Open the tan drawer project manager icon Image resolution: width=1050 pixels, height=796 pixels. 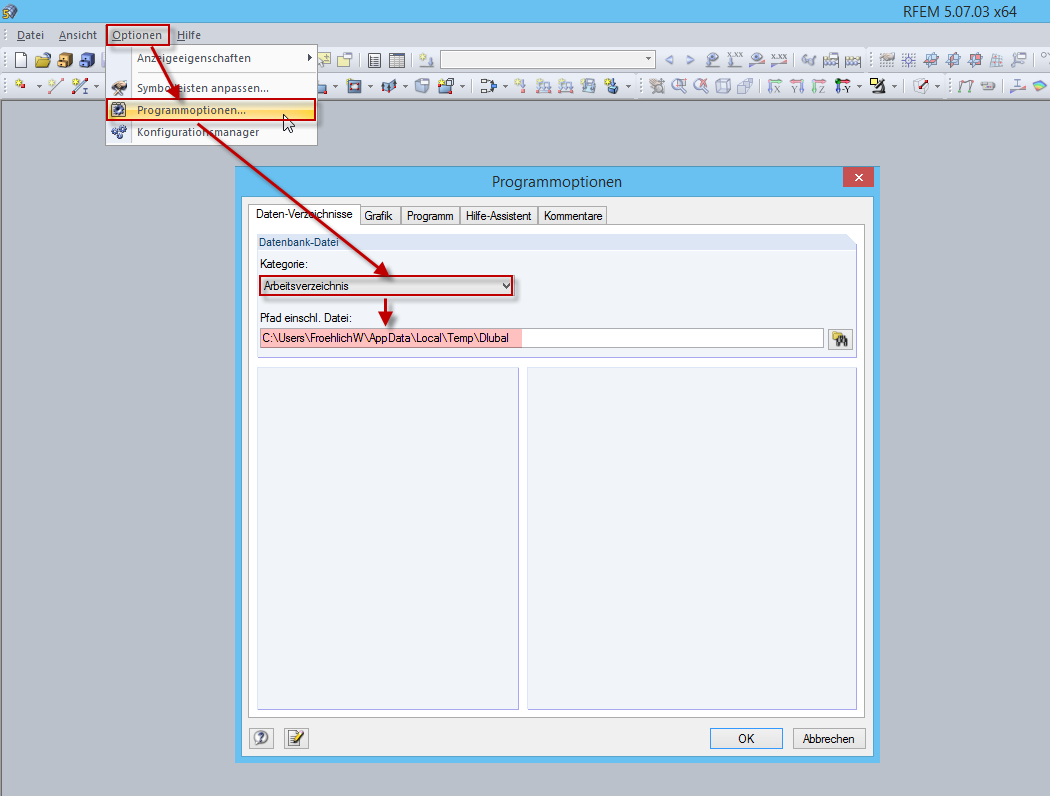(x=65, y=60)
